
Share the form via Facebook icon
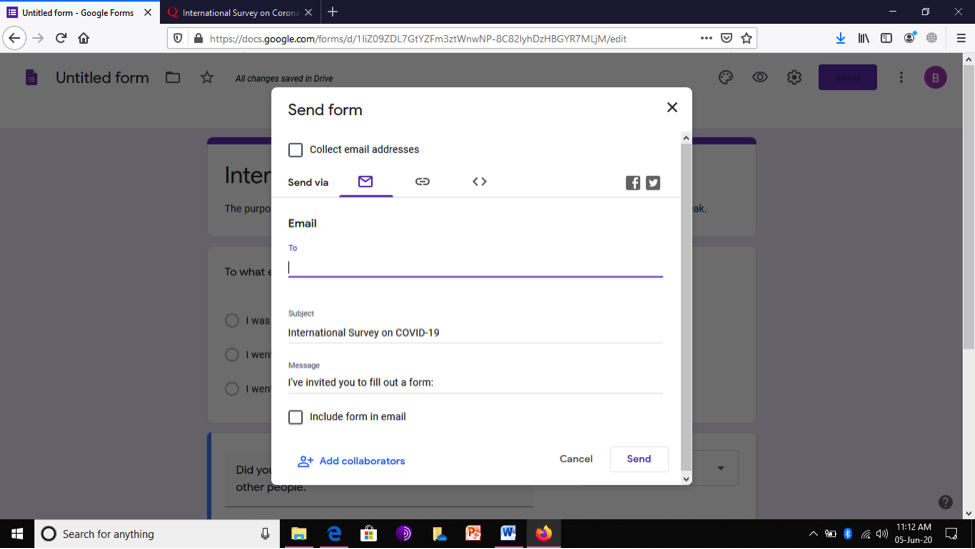[632, 183]
